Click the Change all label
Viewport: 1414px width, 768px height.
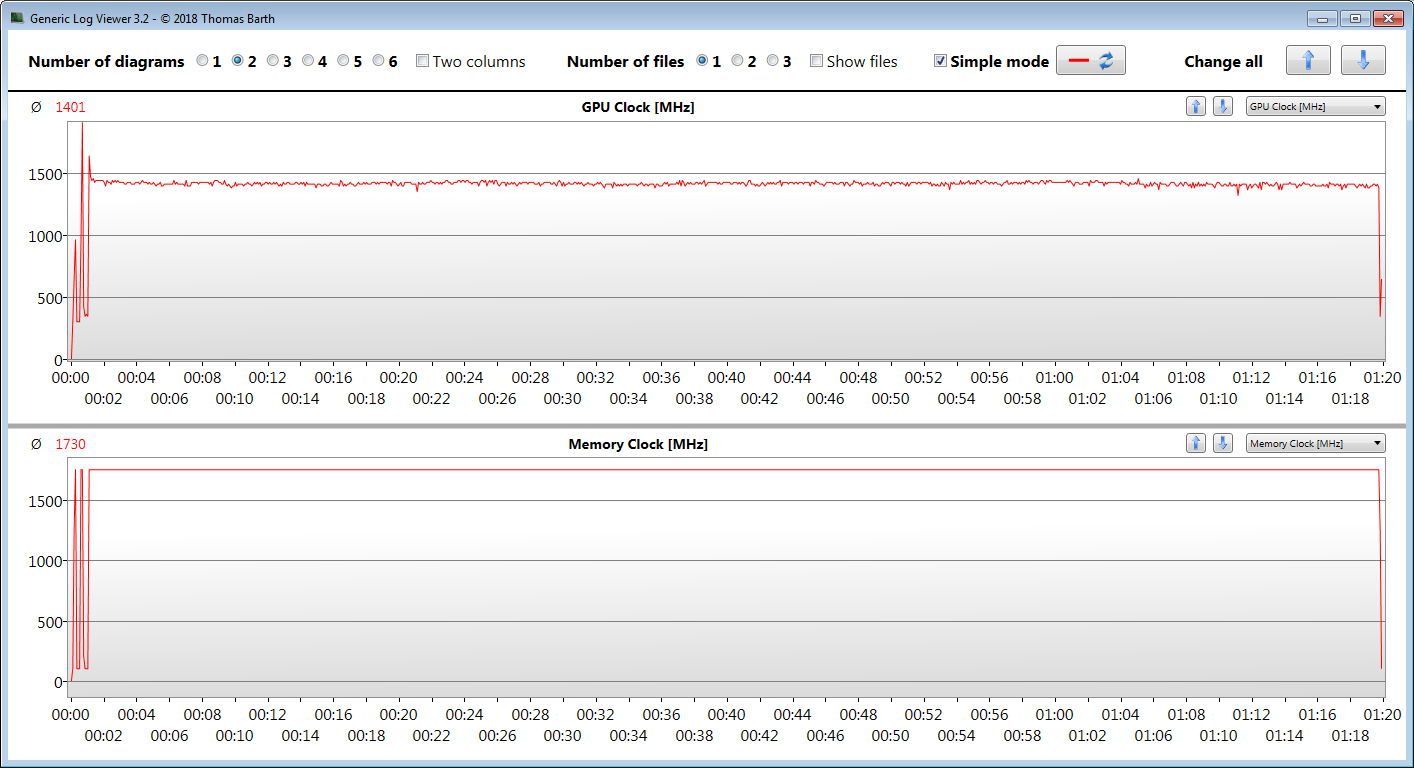pyautogui.click(x=1223, y=61)
